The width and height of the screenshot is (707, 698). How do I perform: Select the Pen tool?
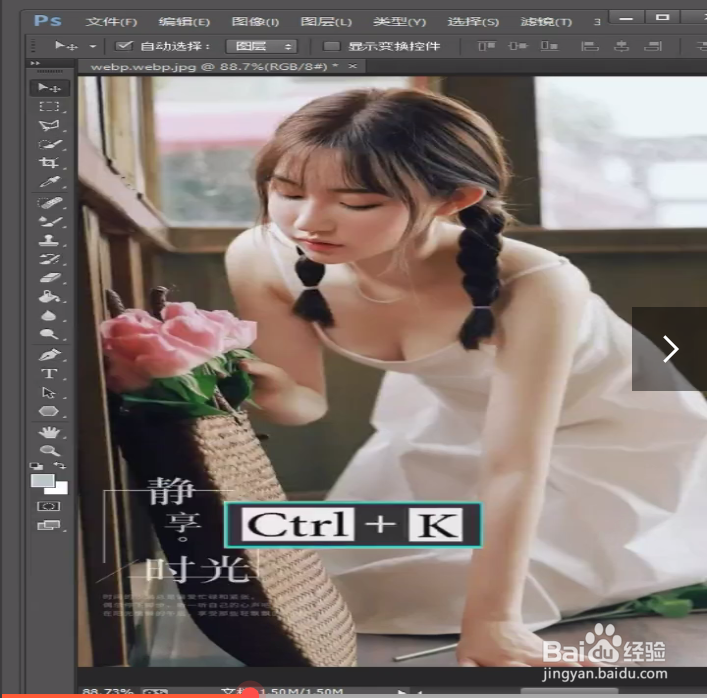pyautogui.click(x=50, y=355)
